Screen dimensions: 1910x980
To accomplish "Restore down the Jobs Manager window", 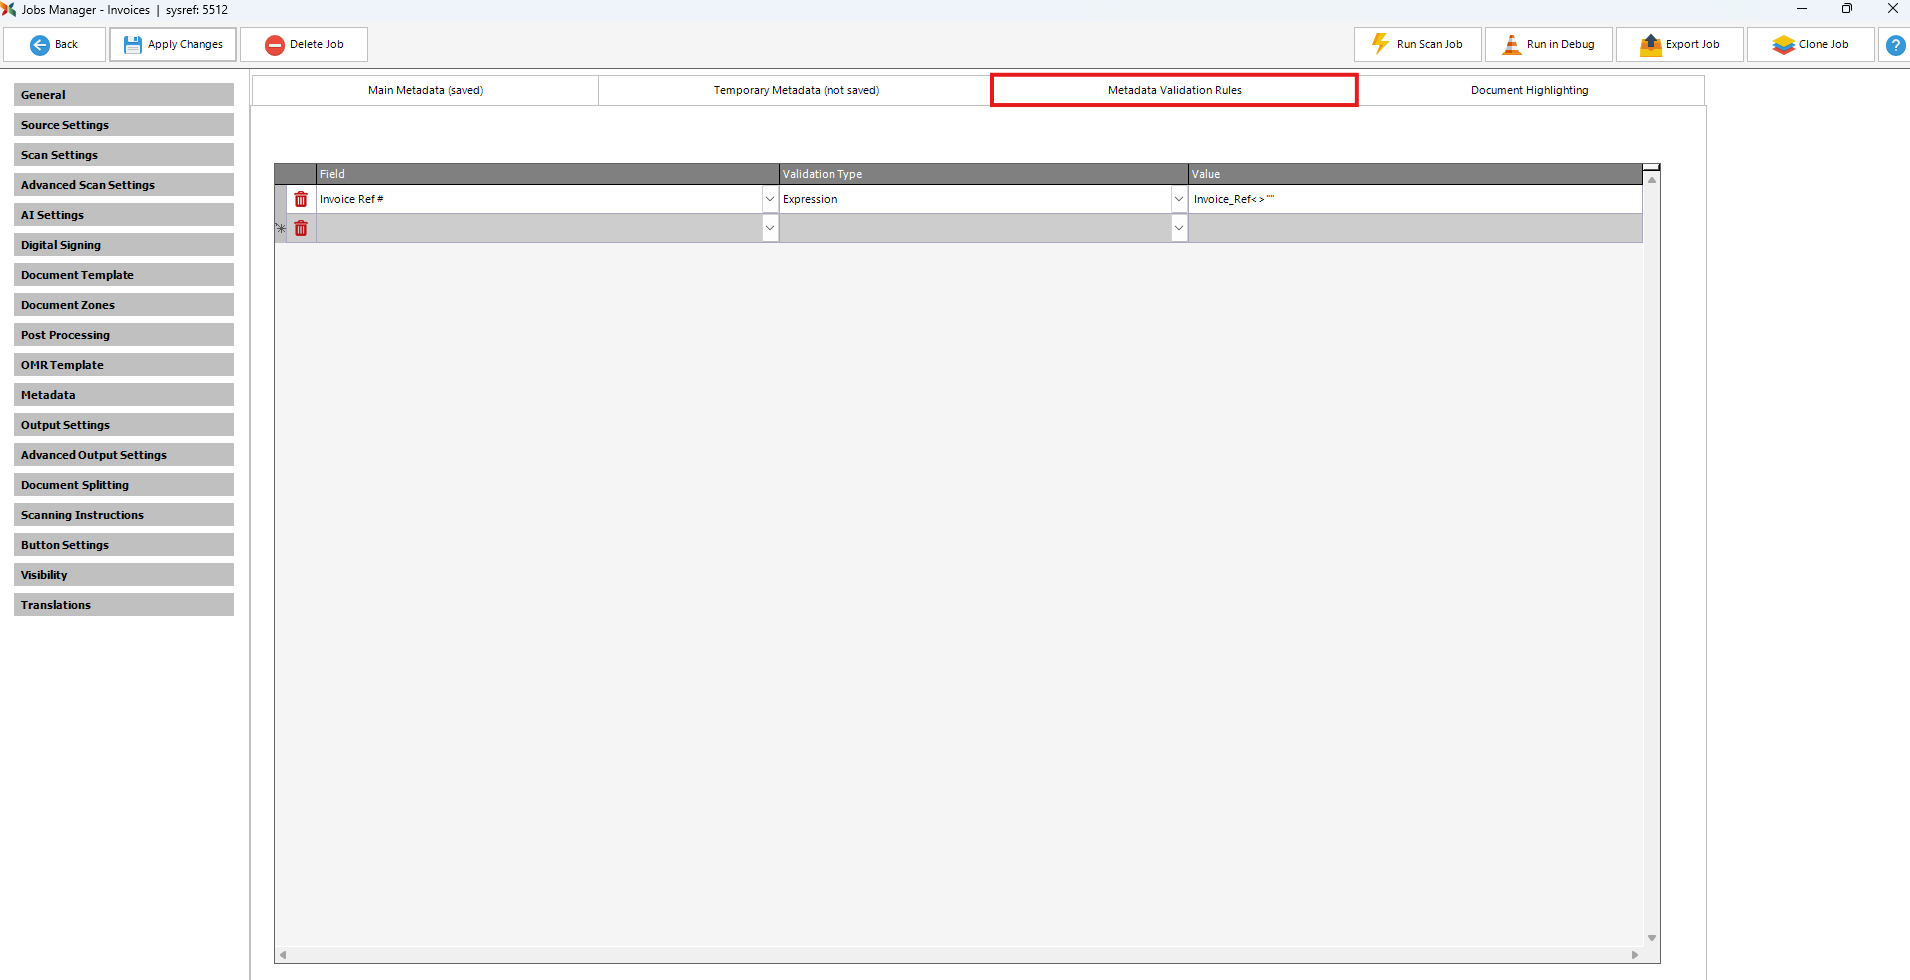I will click(x=1847, y=9).
